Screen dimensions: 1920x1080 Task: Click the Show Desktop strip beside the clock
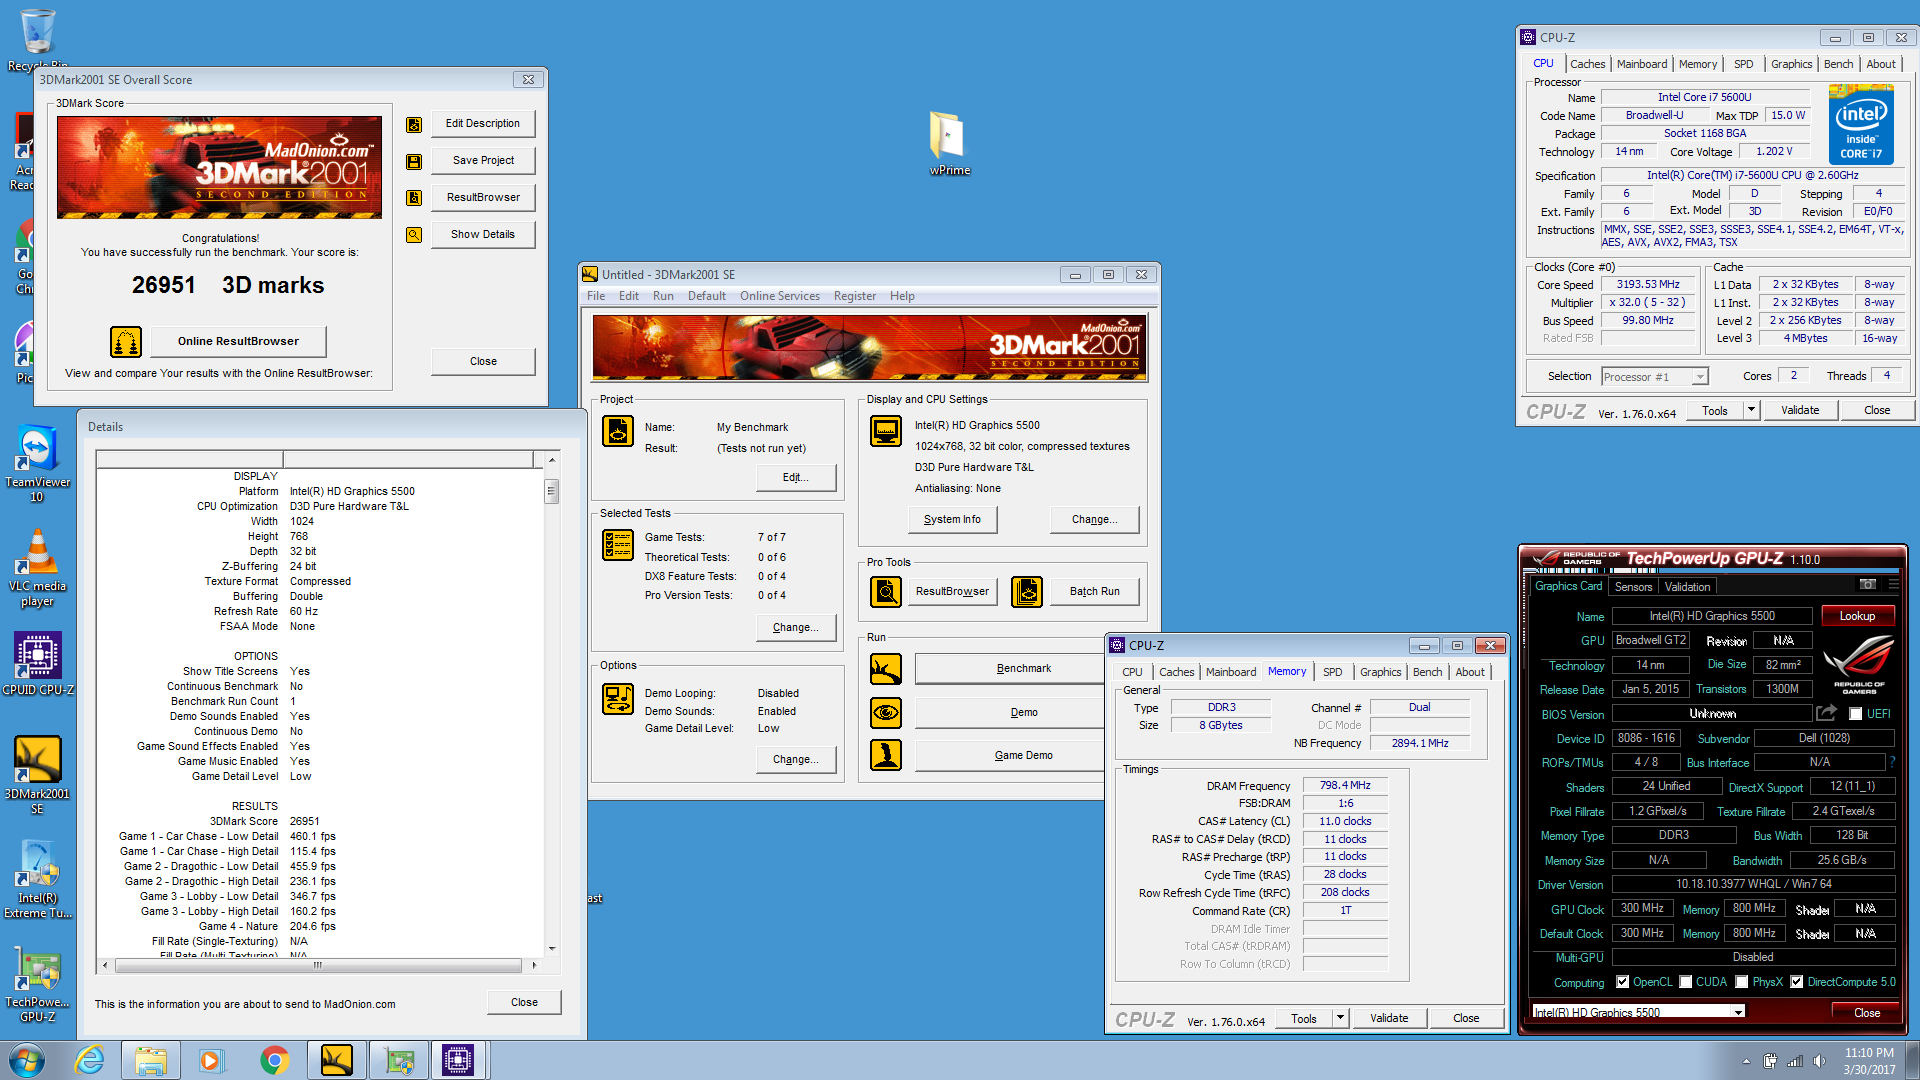click(x=1912, y=1060)
